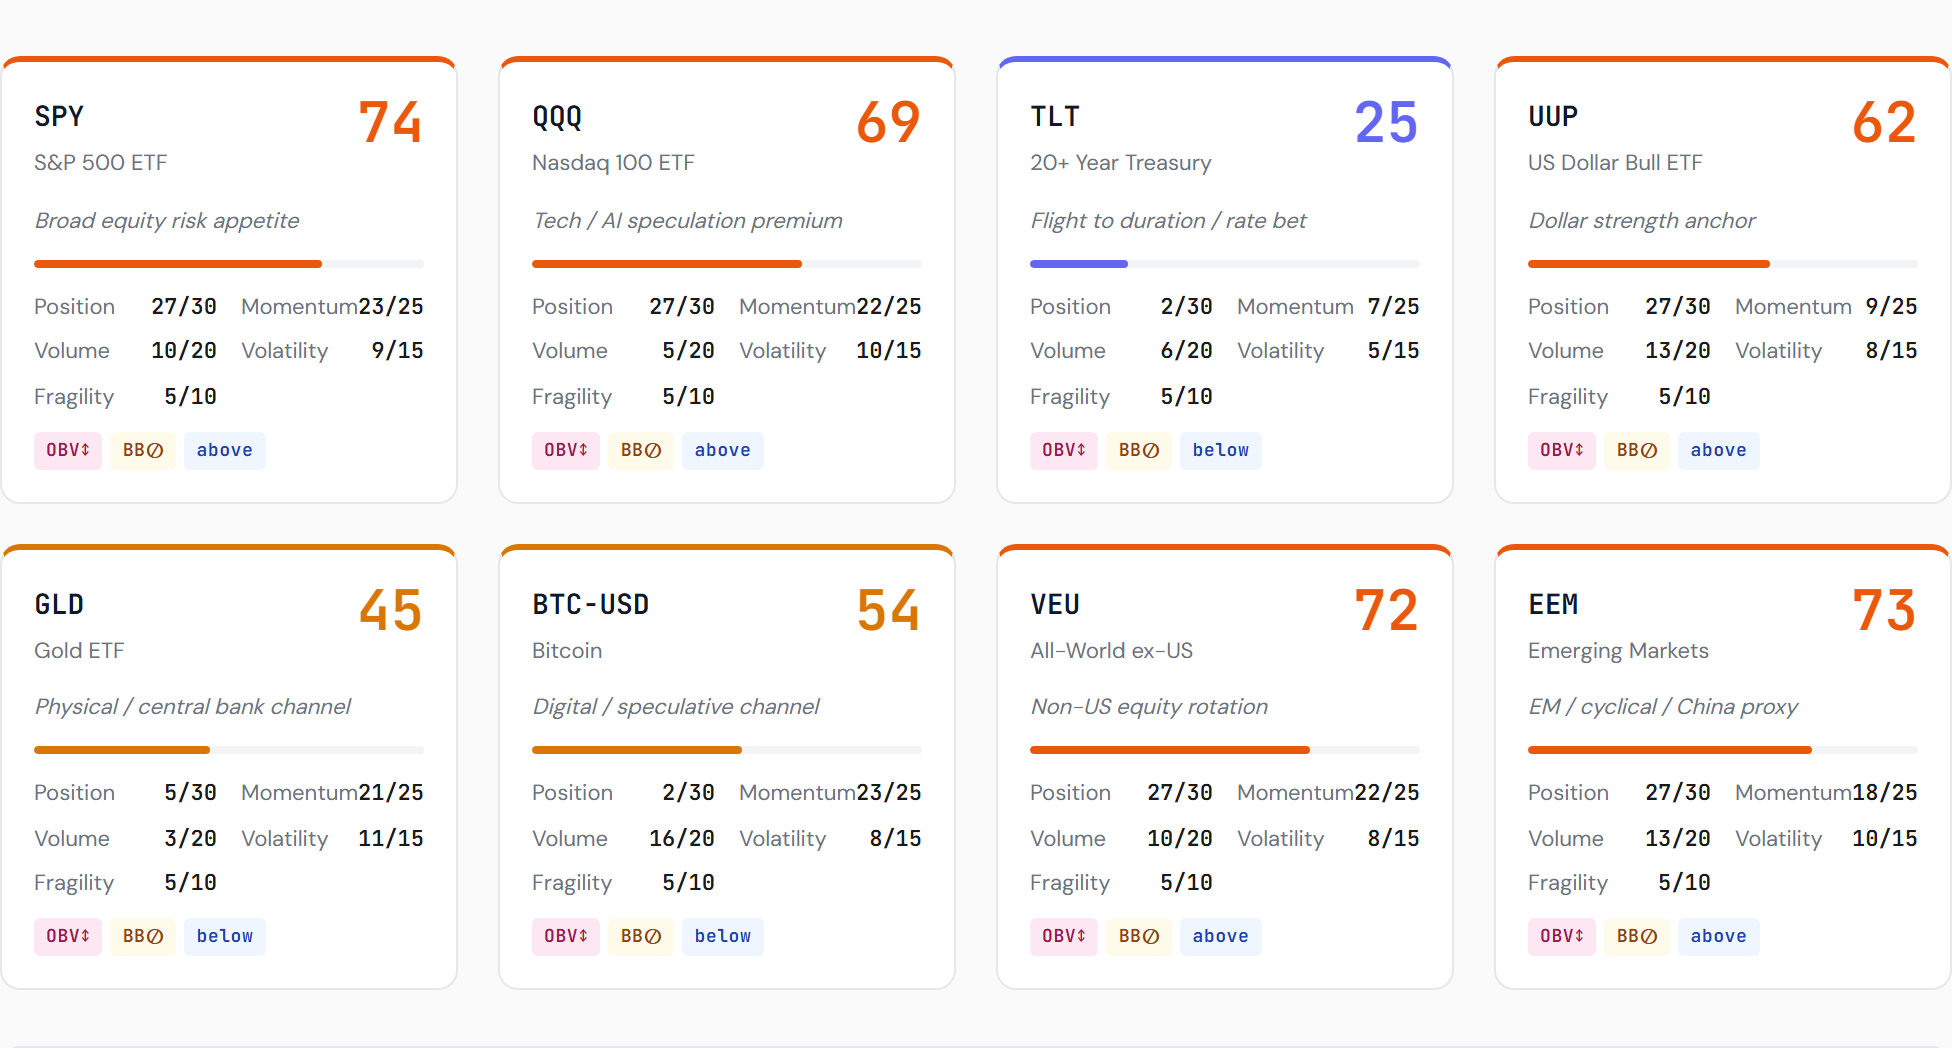The width and height of the screenshot is (1952, 1048).
Task: Click the 'Emerging Markets' subtitle
Action: (1618, 651)
